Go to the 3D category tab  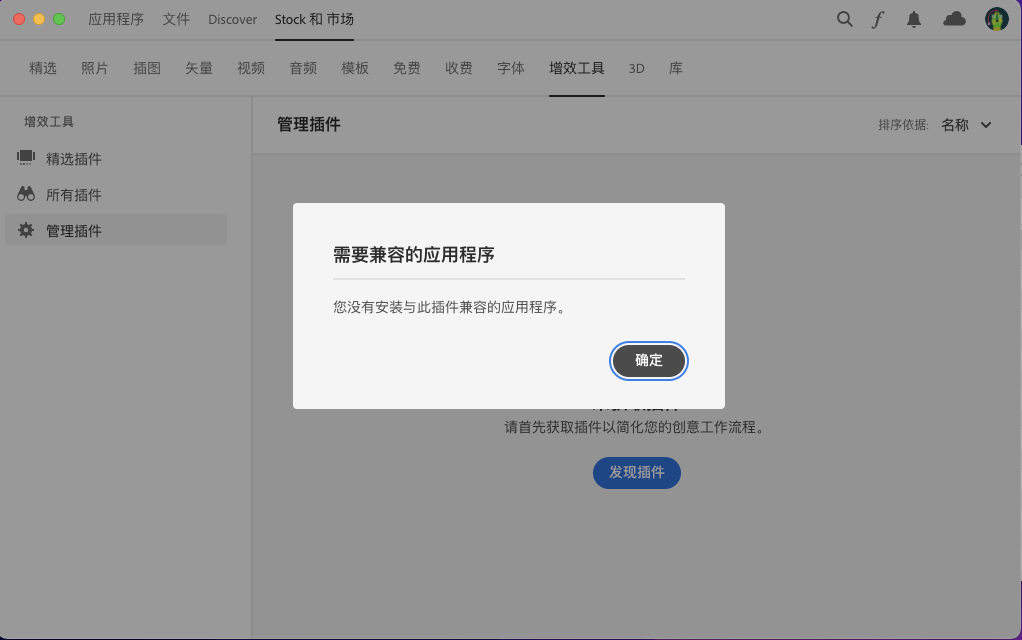tap(637, 68)
